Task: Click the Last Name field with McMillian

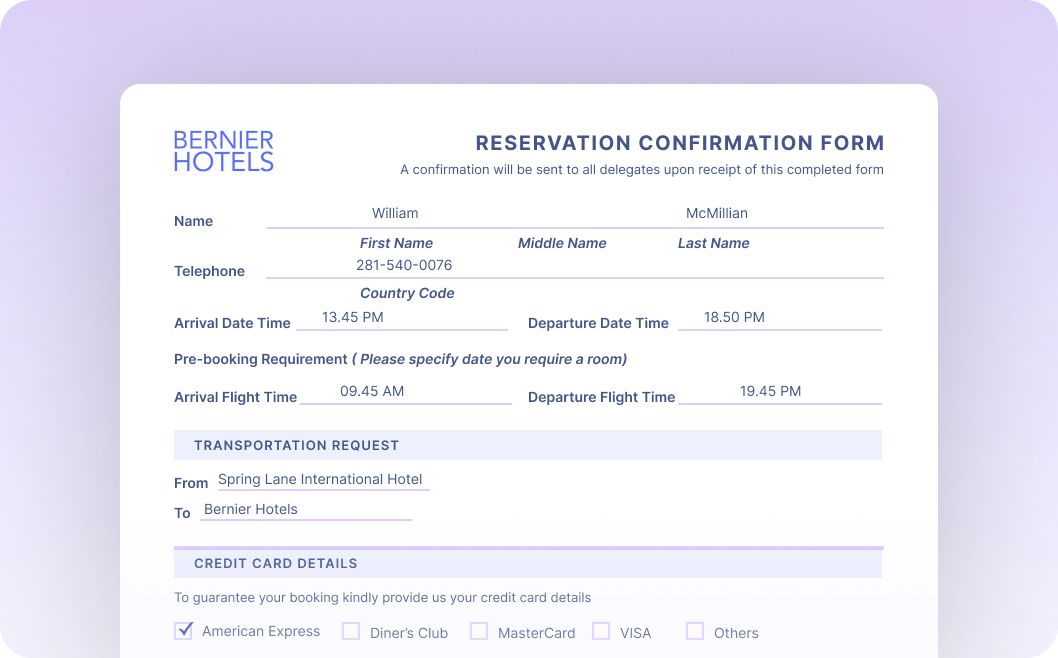Action: pyautogui.click(x=716, y=214)
